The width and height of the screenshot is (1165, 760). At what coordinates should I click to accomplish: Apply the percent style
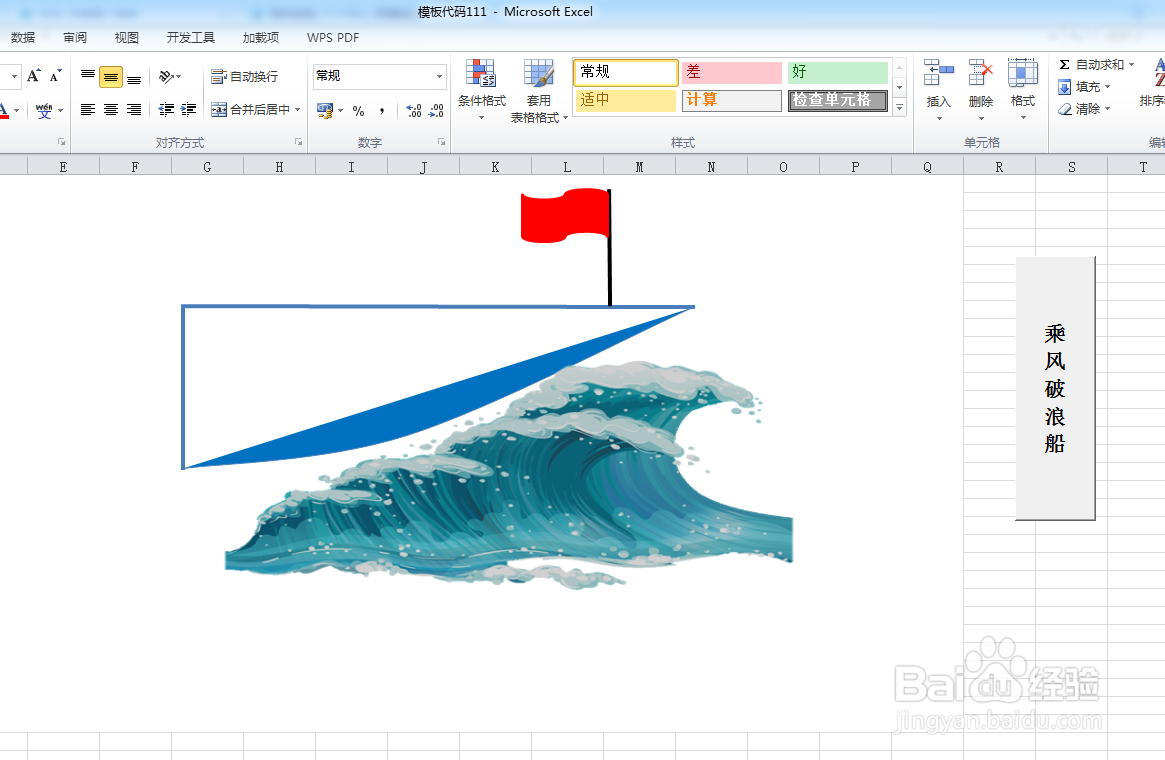[x=358, y=110]
